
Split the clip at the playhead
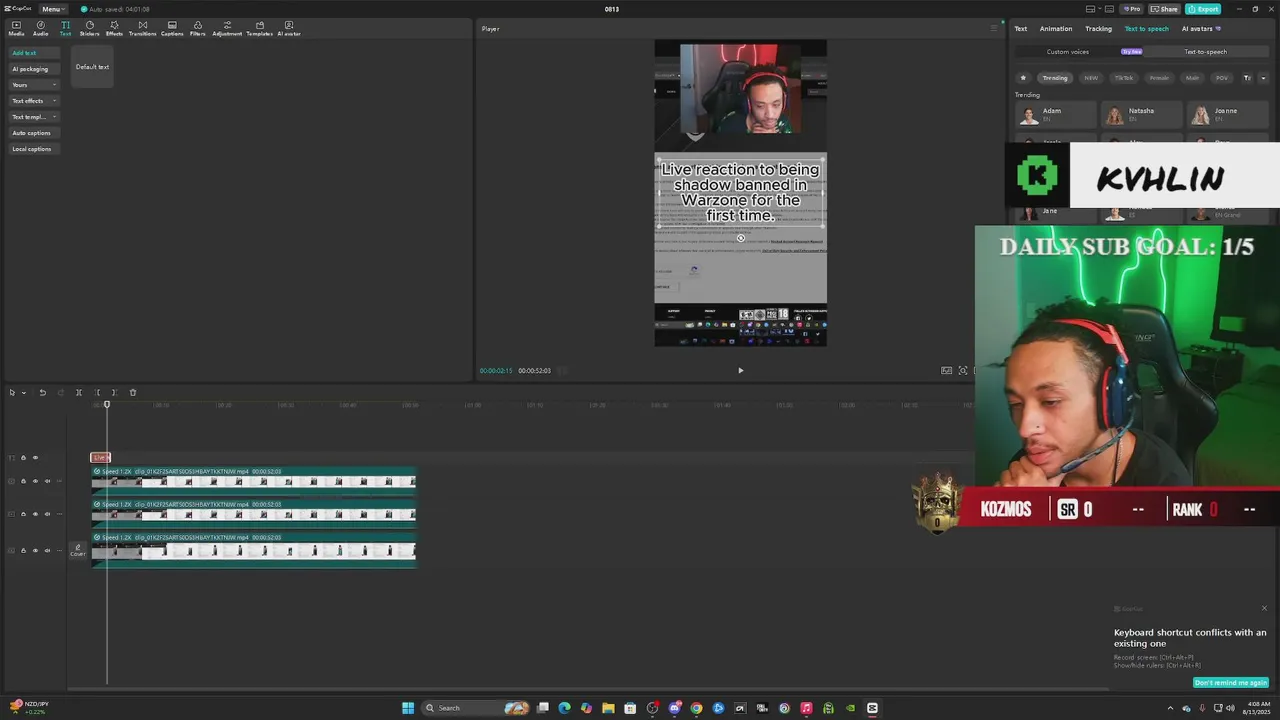point(78,392)
